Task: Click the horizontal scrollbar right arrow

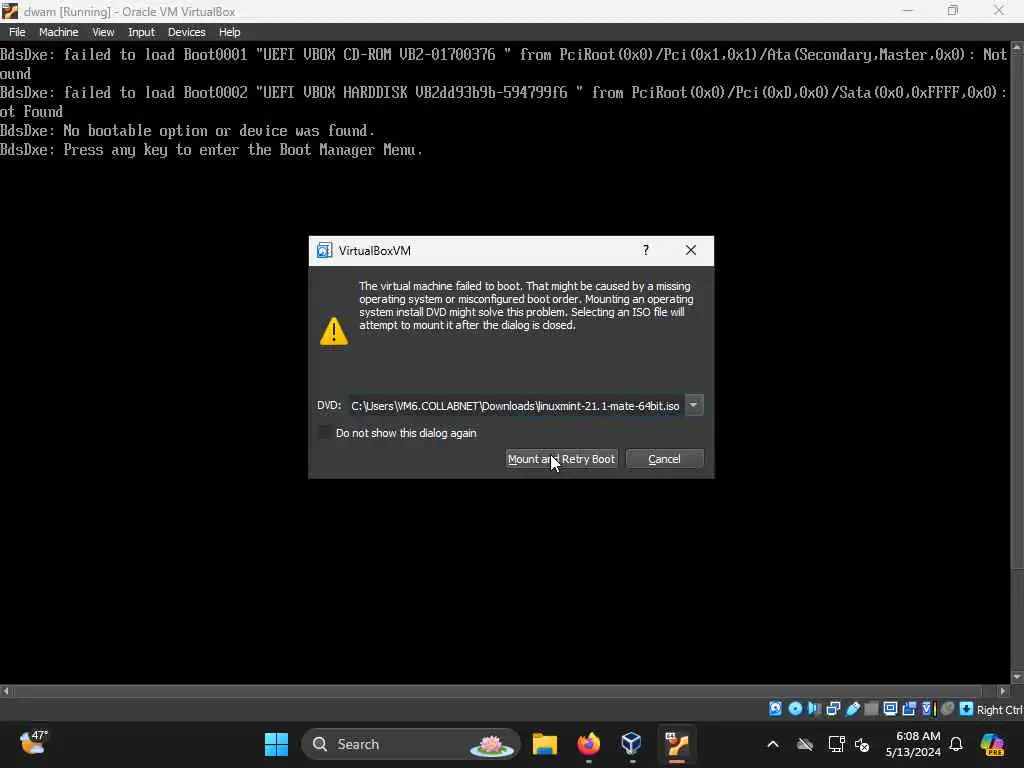Action: pyautogui.click(x=1004, y=690)
